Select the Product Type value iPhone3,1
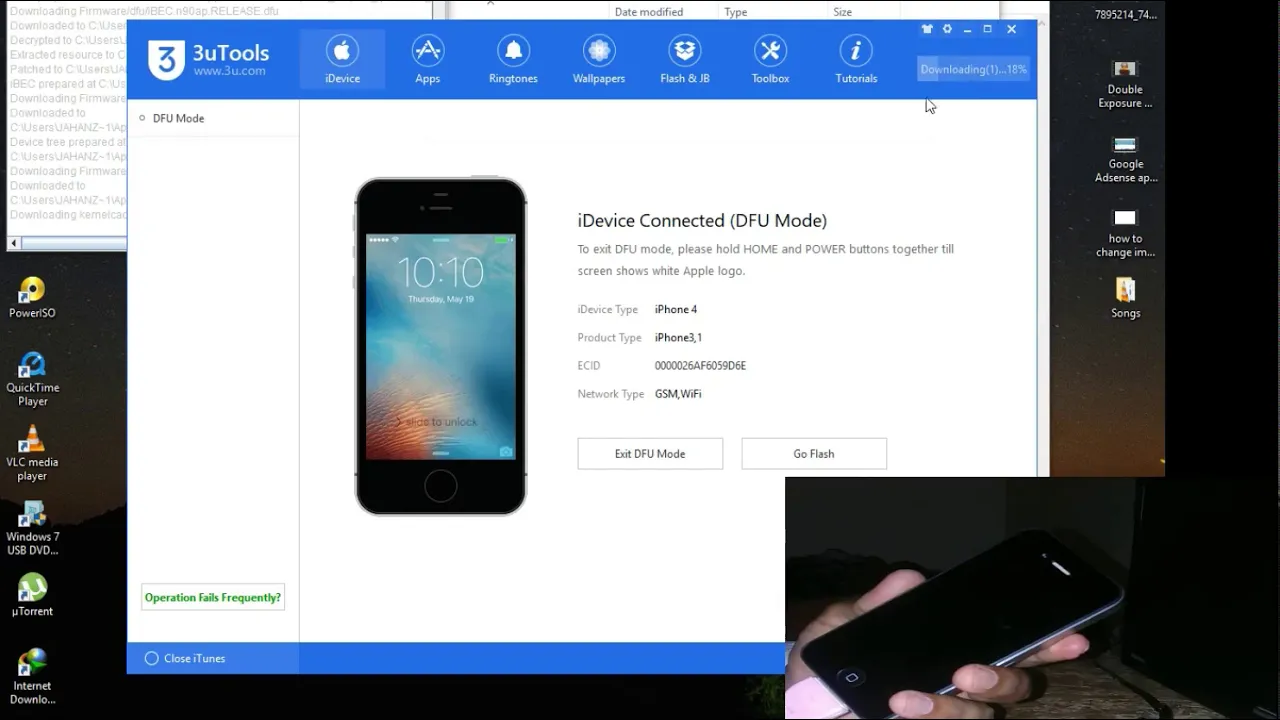Viewport: 1280px width, 720px height. tap(678, 337)
